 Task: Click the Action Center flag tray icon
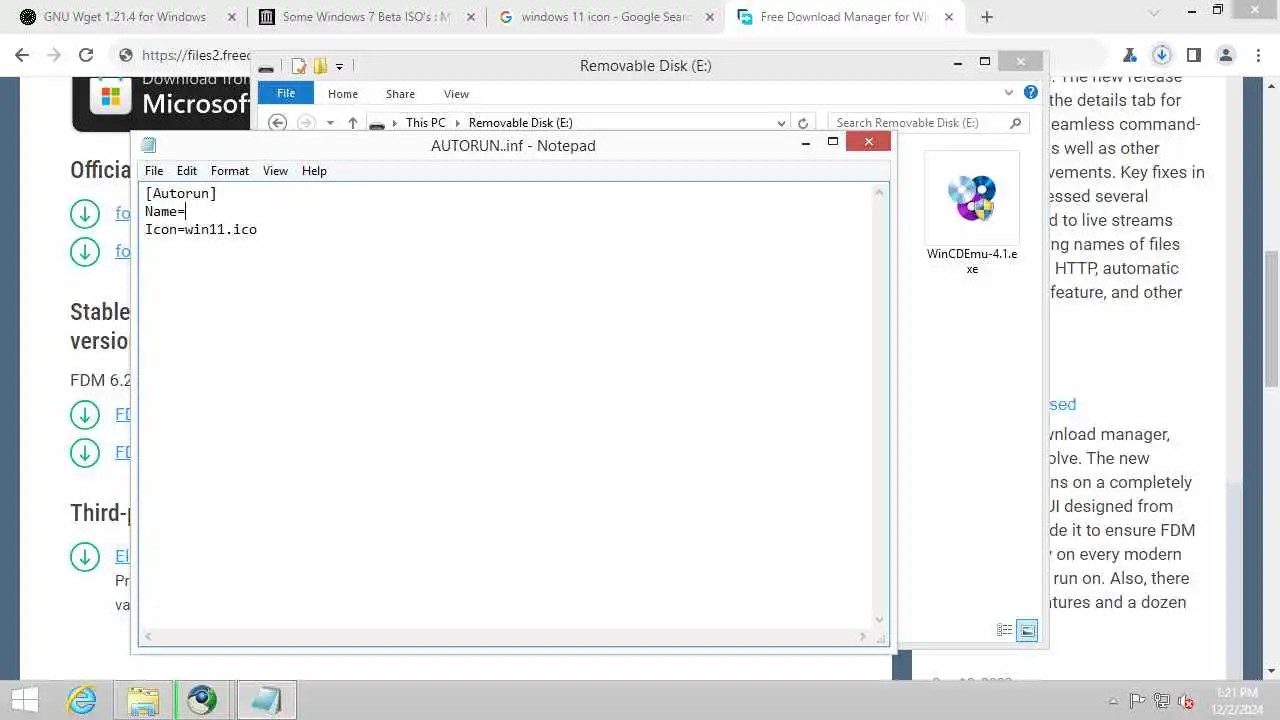point(1137,701)
